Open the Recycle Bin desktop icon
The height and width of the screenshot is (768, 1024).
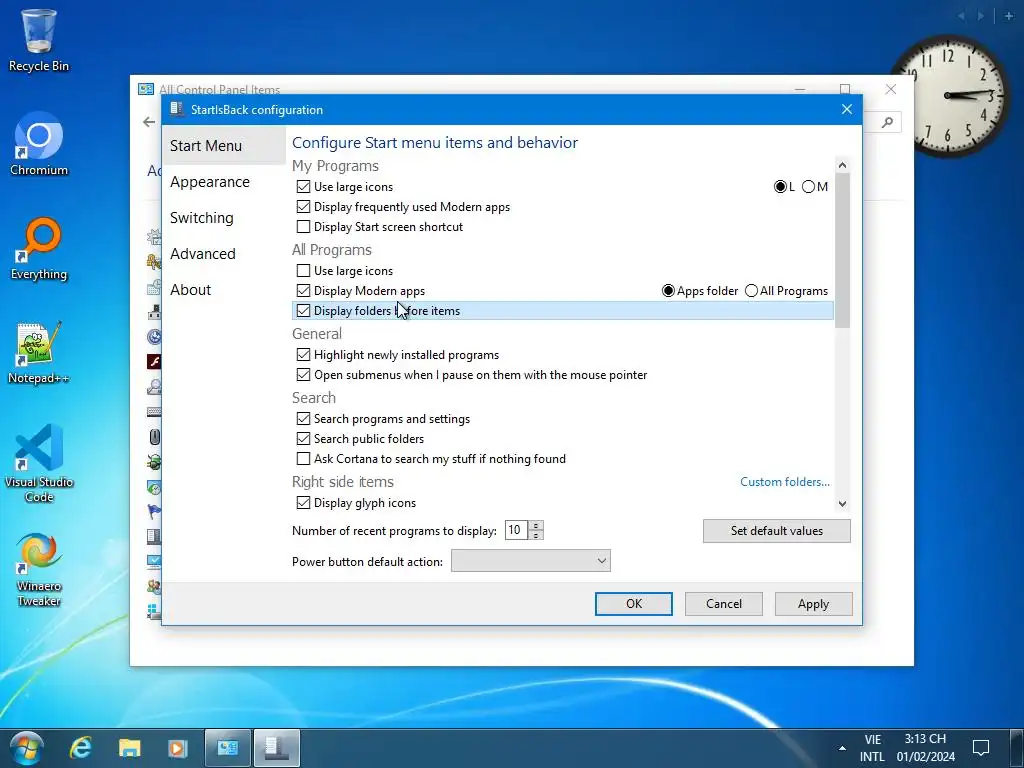(x=39, y=39)
